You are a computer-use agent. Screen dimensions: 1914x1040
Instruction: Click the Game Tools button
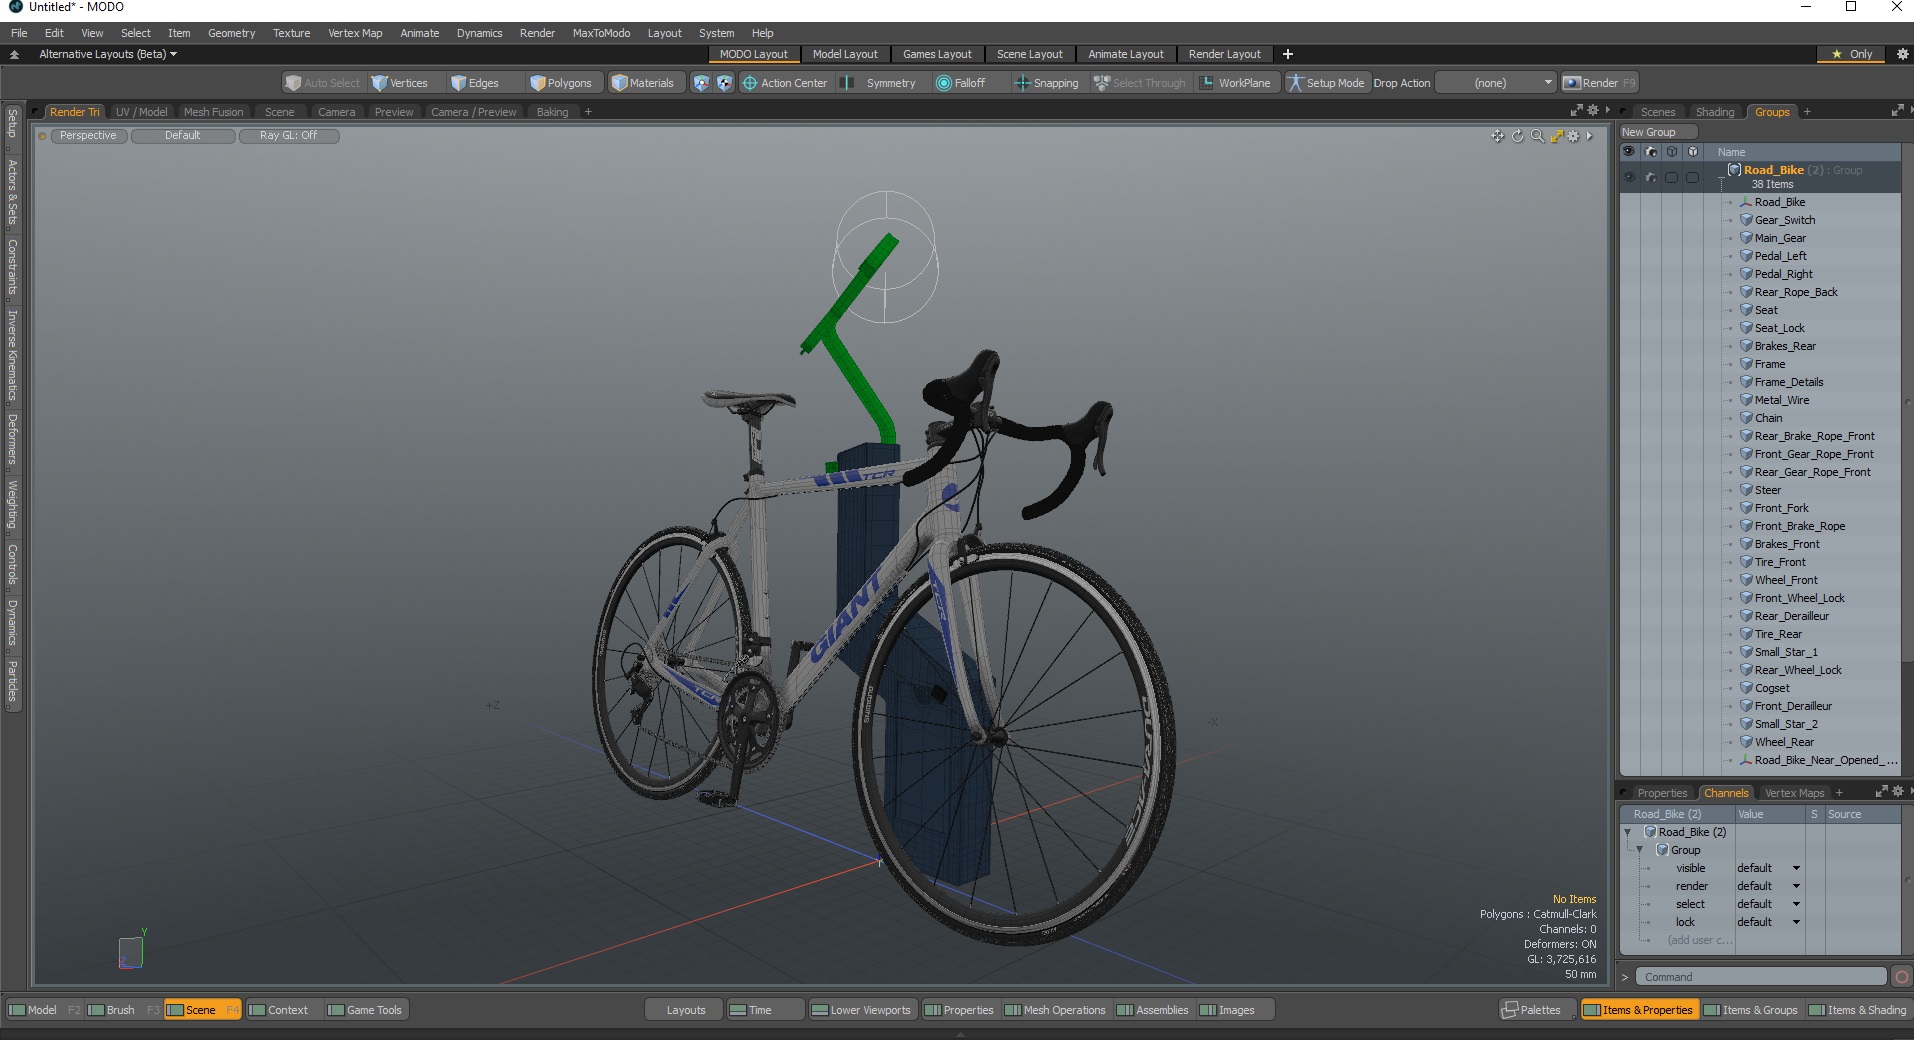point(365,1010)
